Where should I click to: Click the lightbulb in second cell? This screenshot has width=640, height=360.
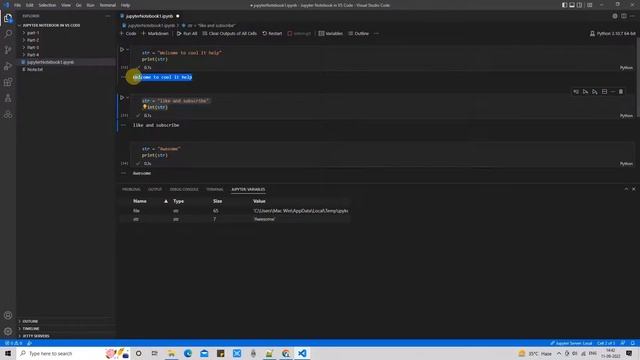pos(144,107)
